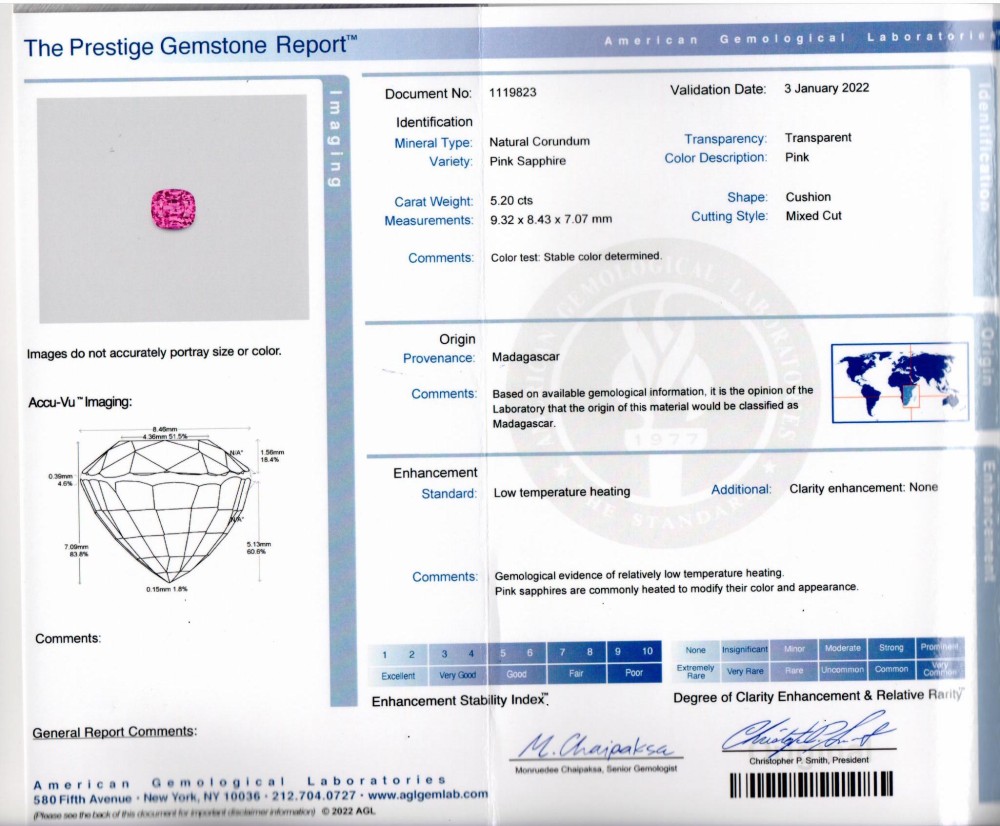Select the 'Poor' stability rating cell

(634, 674)
